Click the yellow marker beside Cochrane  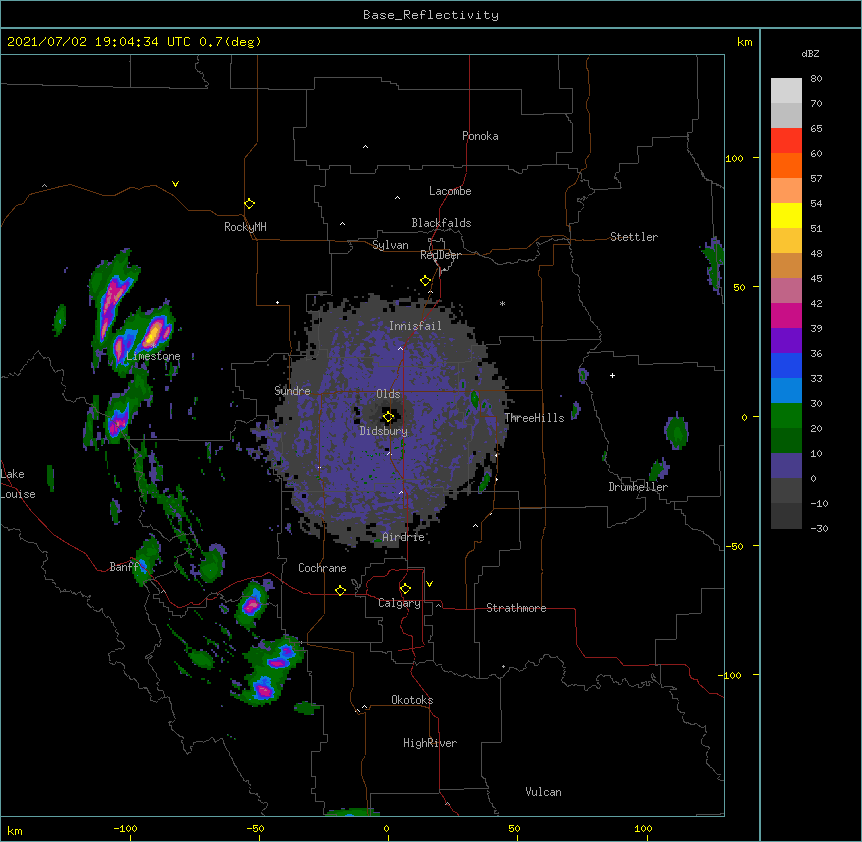(x=341, y=590)
